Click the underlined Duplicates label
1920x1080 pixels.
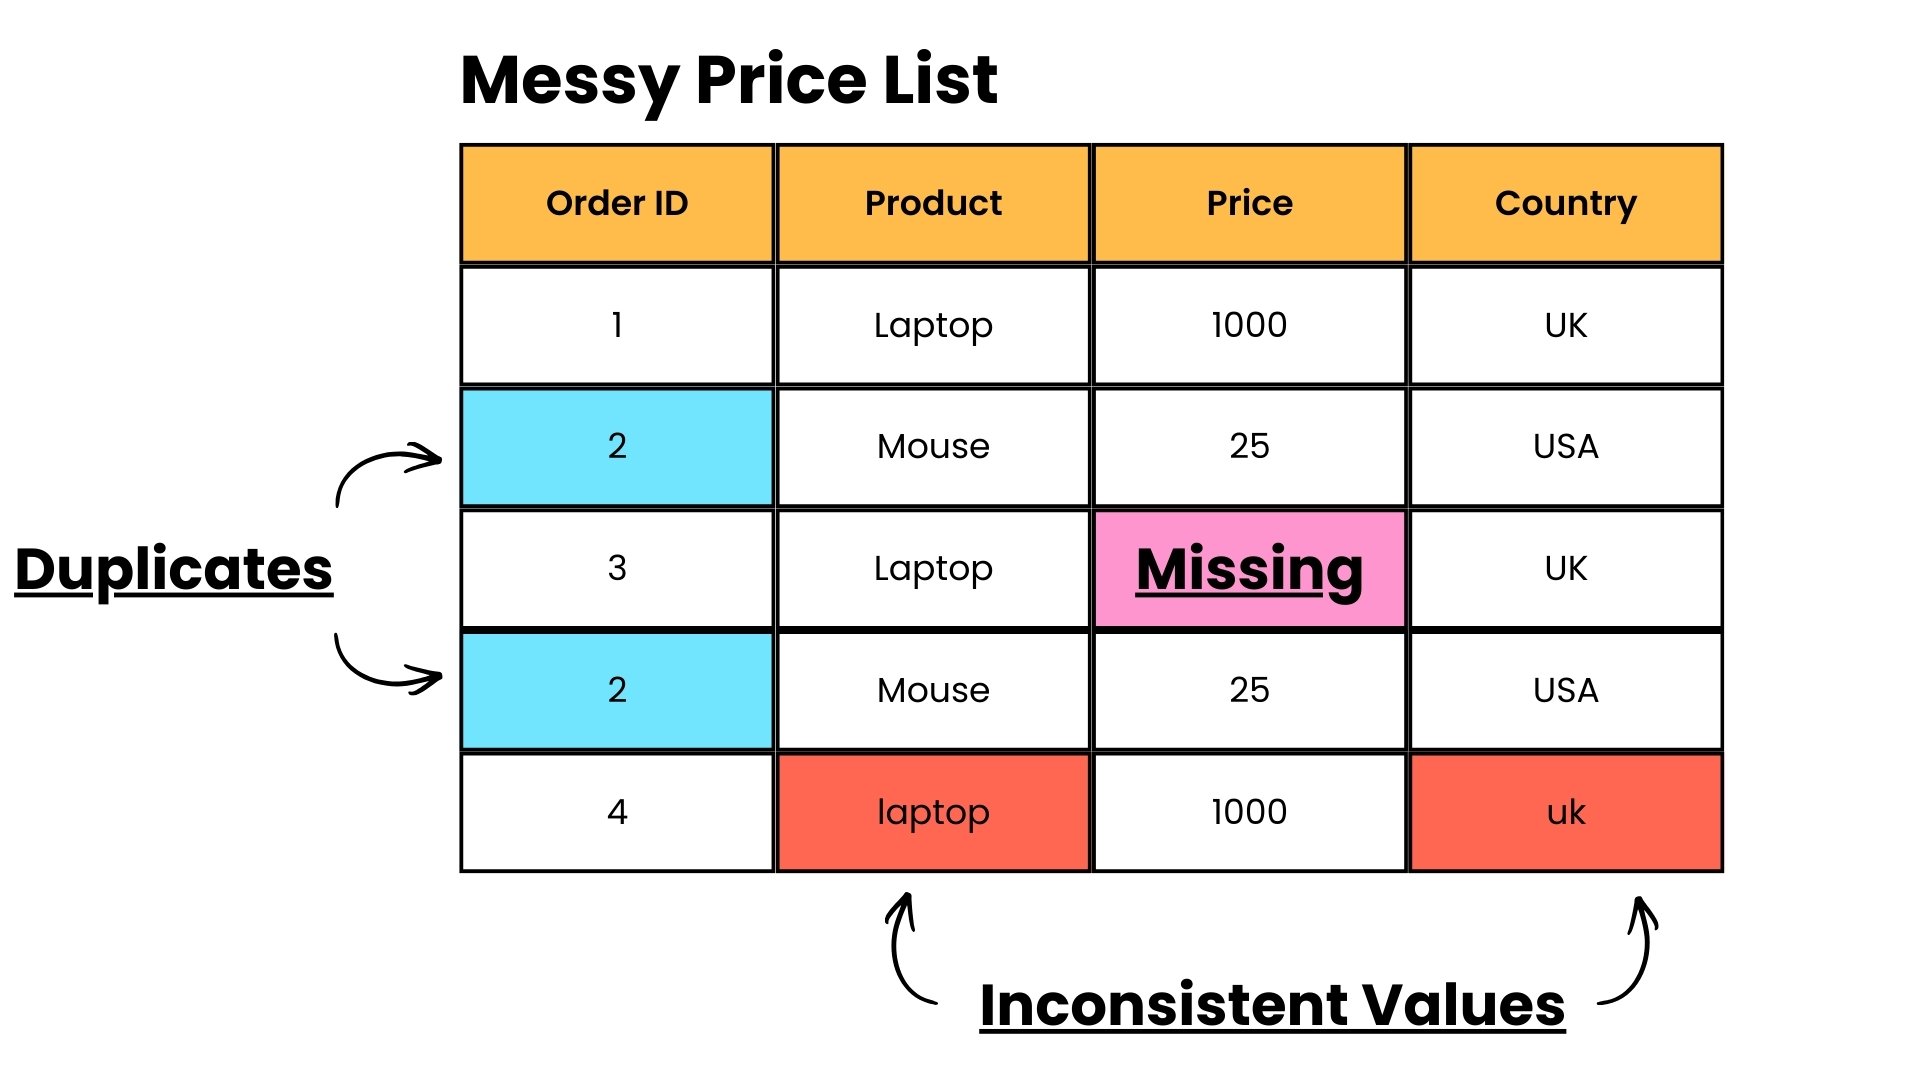coord(174,570)
